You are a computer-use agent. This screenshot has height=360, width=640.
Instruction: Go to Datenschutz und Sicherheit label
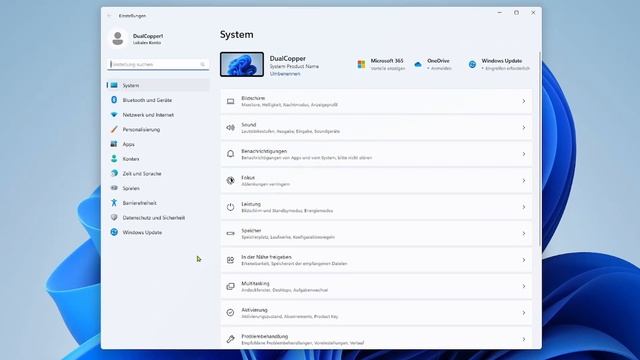154,218
